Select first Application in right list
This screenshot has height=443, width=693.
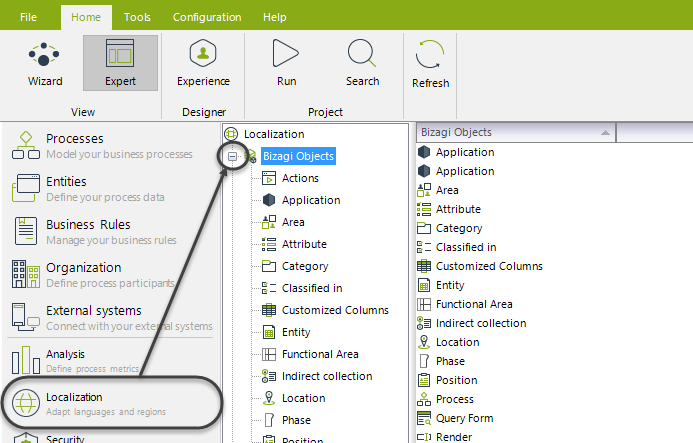click(x=465, y=152)
